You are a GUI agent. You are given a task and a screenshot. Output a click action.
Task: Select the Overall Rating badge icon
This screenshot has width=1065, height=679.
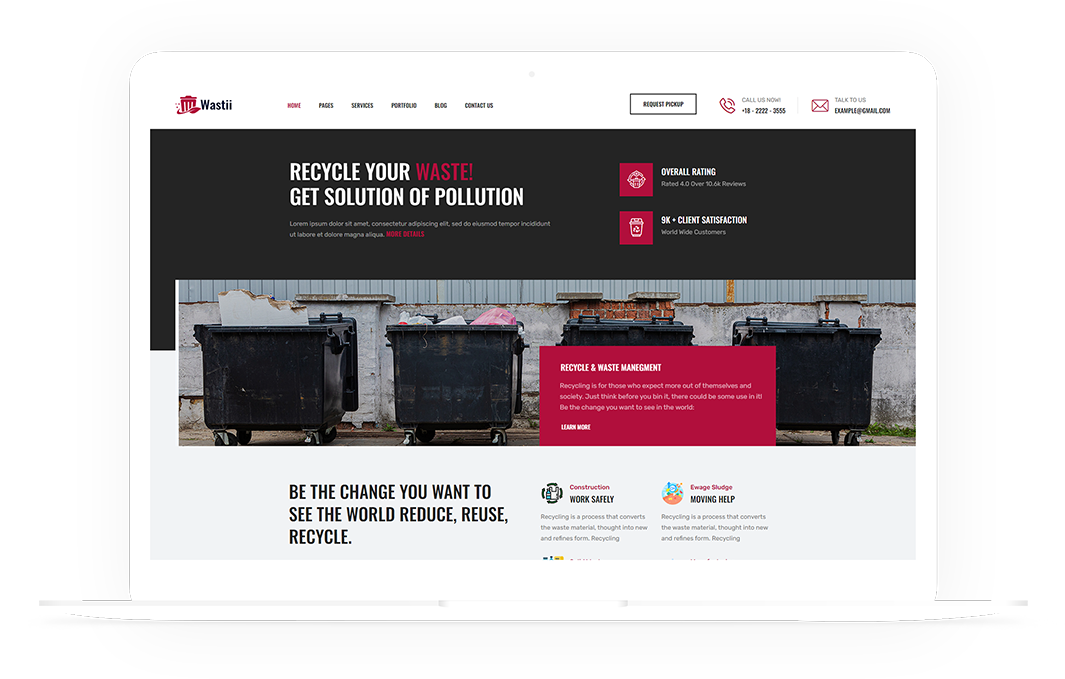tap(636, 179)
